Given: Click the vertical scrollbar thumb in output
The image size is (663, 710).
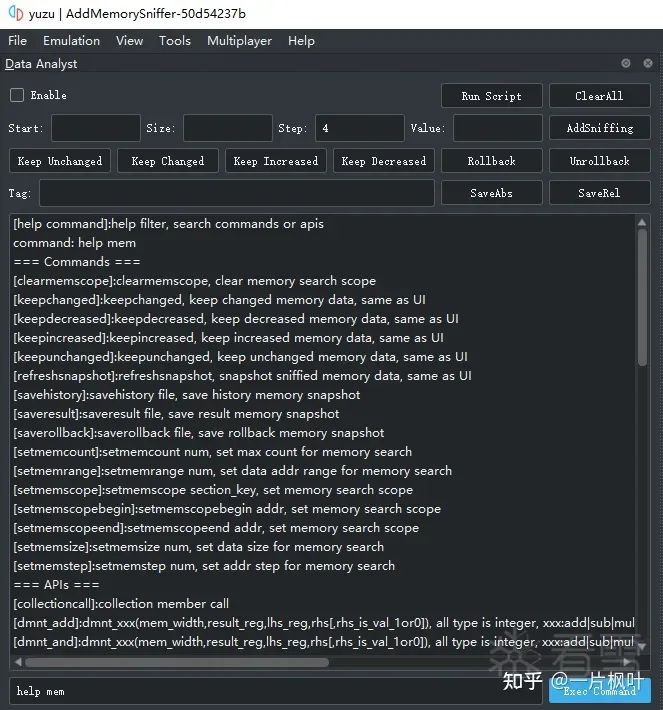Looking at the screenshot, I should [642, 297].
